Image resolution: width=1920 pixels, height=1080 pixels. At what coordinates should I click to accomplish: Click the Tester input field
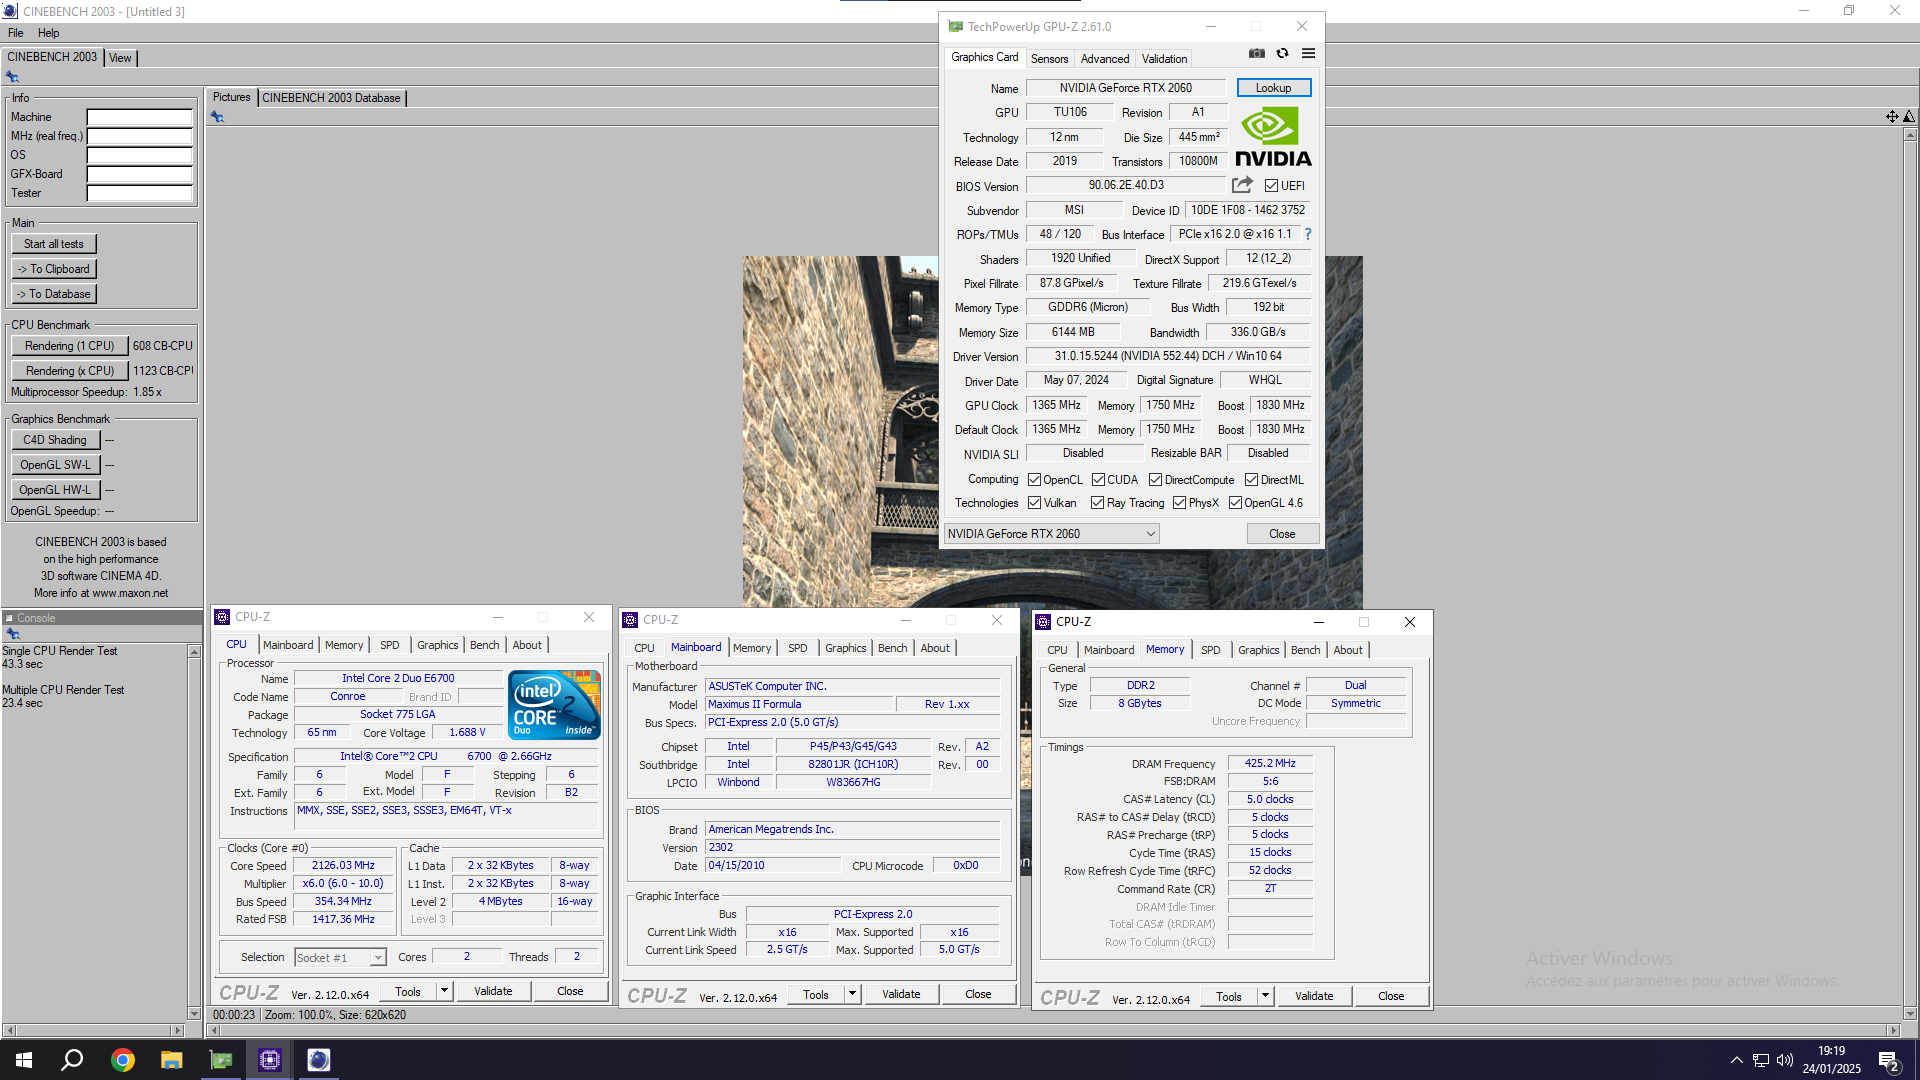point(139,193)
